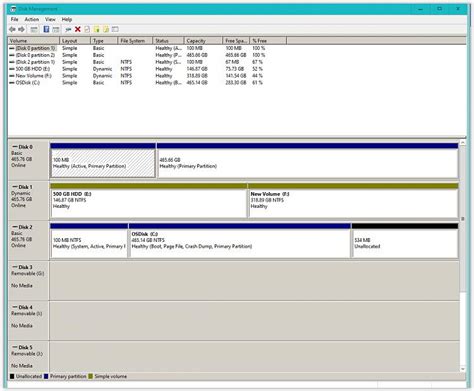Click the disk icon before the red X
474x391 pixels.
68,29
